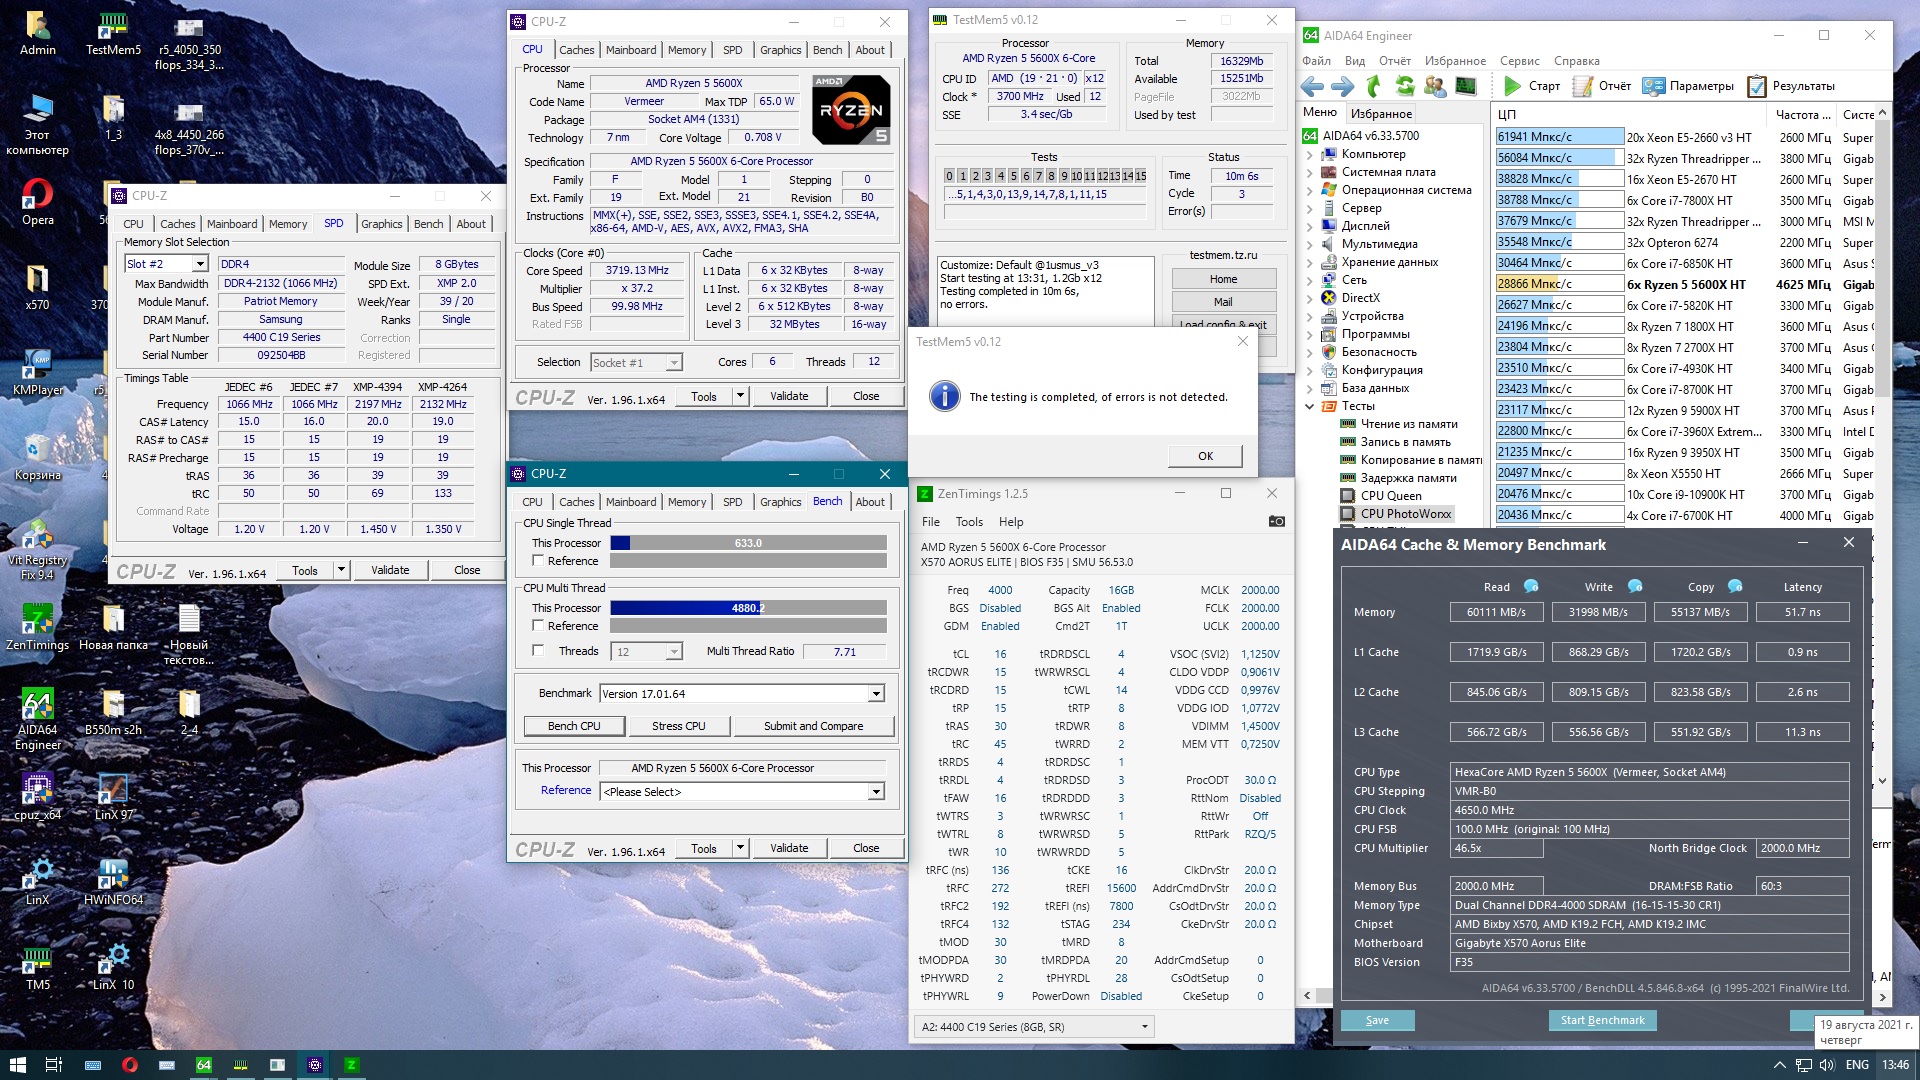This screenshot has width=1920, height=1080.
Task: Select the CPU Queen test in AIDA64
Action: pos(1390,496)
